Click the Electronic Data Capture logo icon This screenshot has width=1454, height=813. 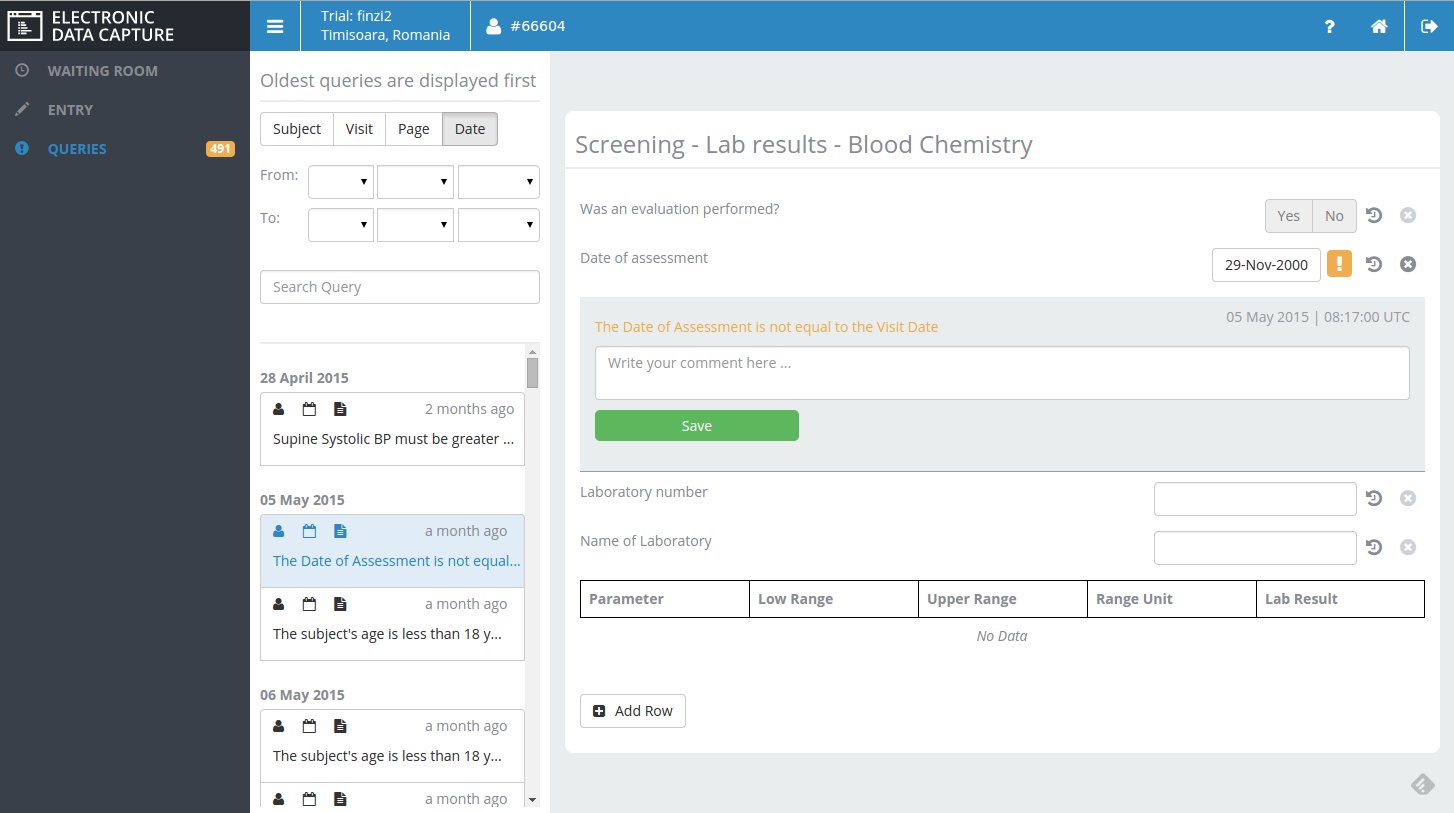24,26
